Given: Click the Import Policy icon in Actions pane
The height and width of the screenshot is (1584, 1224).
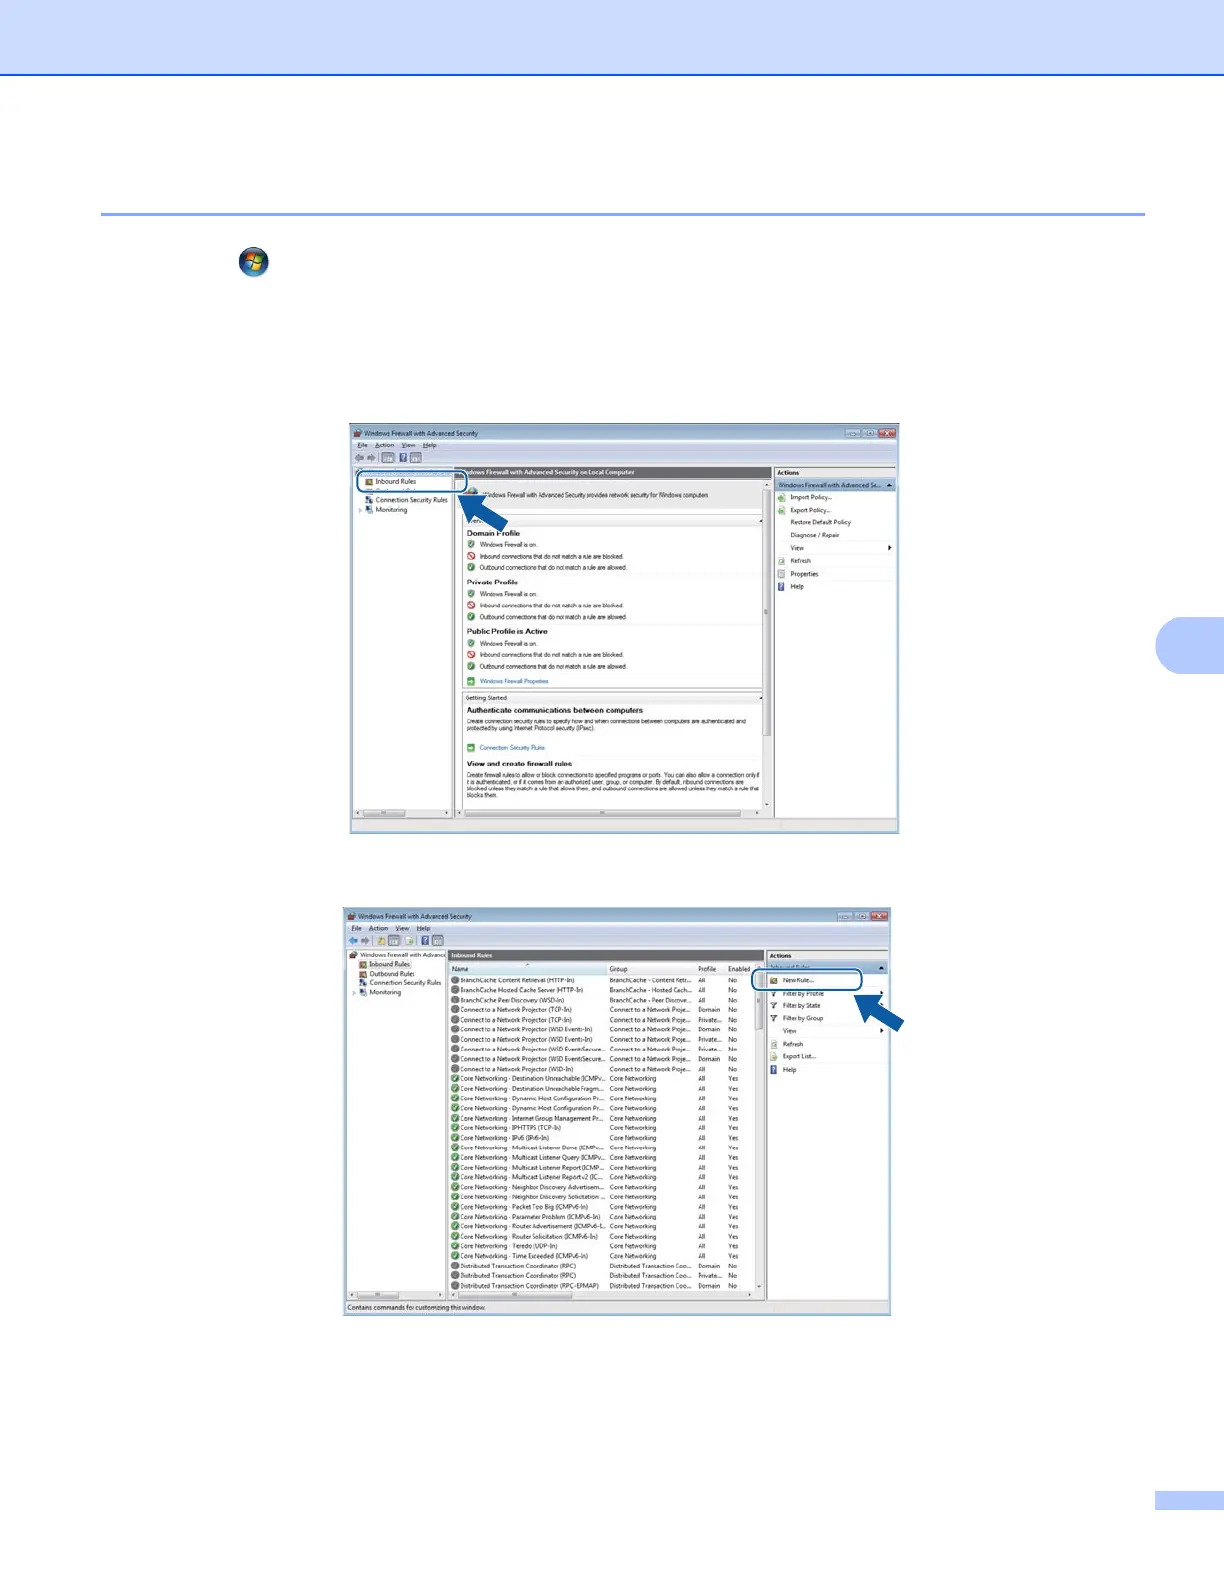Looking at the screenshot, I should point(782,497).
